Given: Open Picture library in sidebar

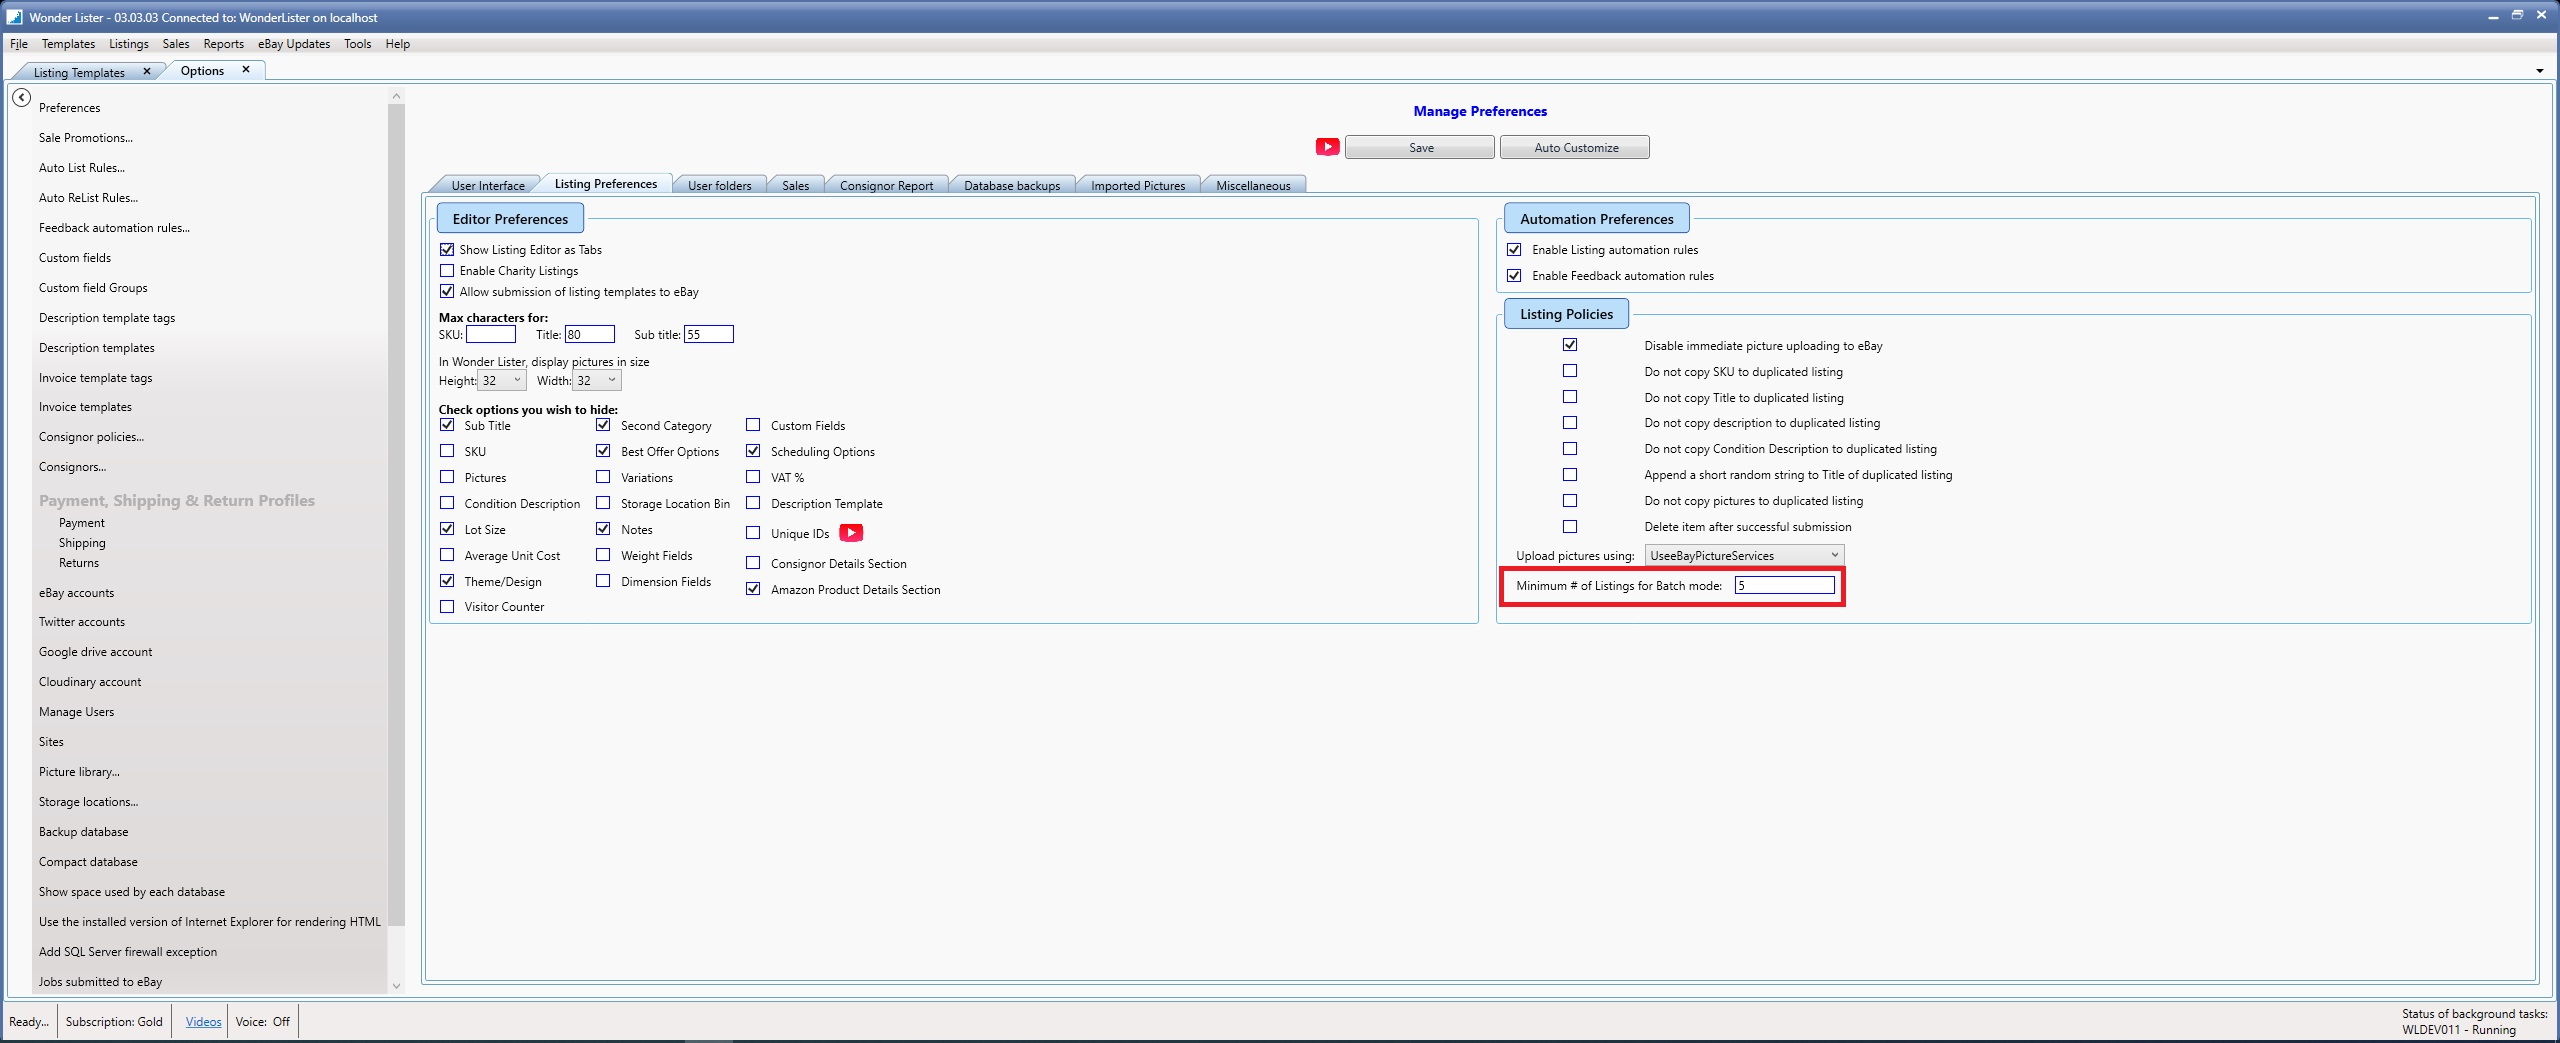Looking at the screenshot, I should coord(79,772).
